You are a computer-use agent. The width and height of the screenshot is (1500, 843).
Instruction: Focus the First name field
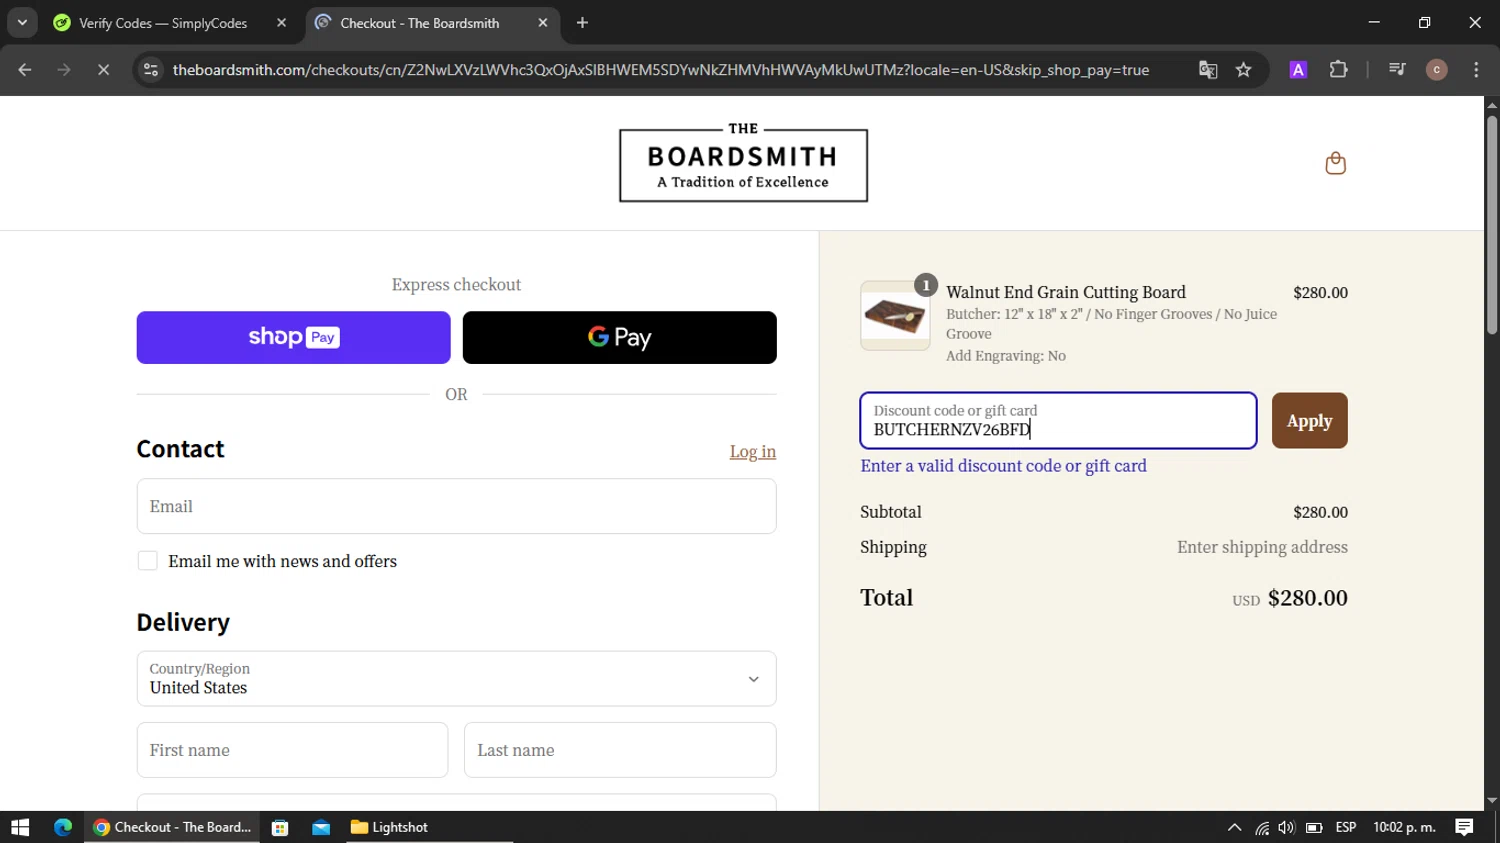(x=292, y=750)
